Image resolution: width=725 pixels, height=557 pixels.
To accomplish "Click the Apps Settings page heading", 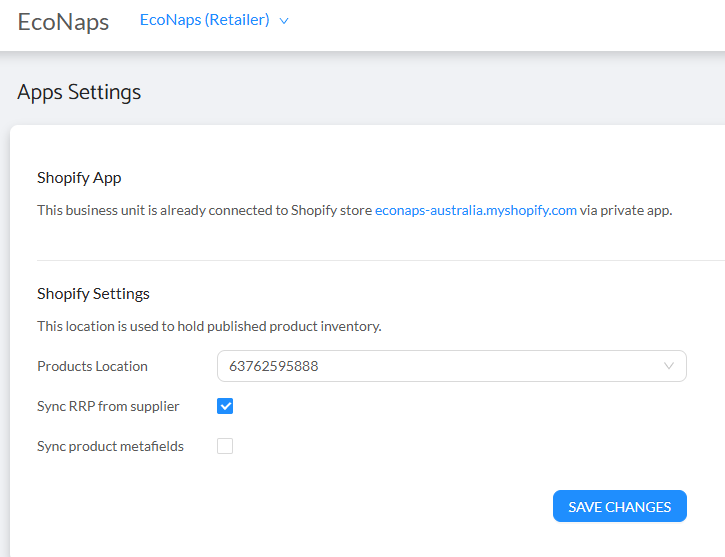I will (79, 92).
